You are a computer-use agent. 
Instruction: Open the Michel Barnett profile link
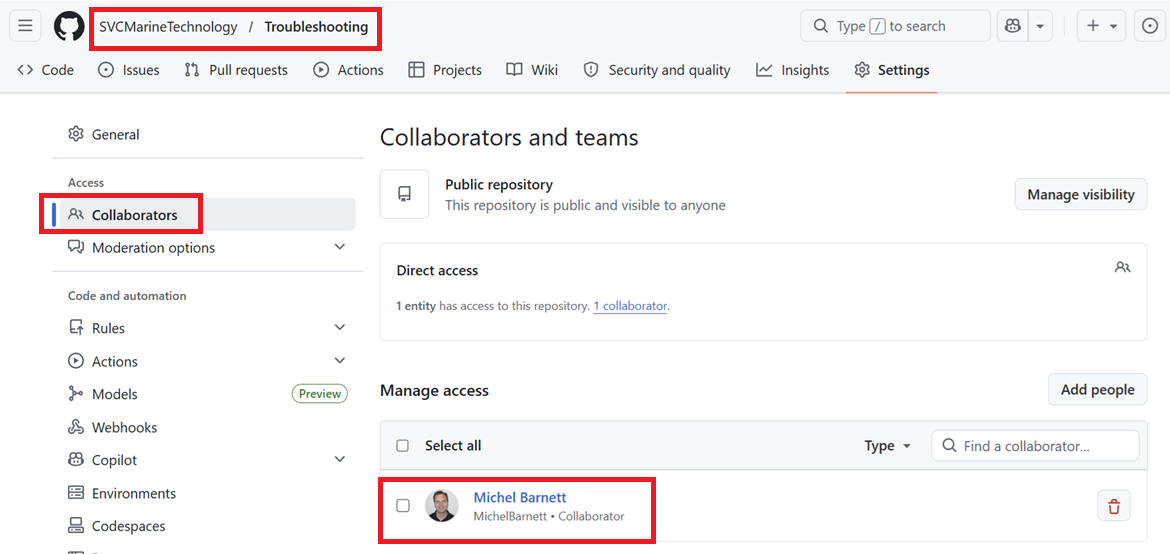520,498
